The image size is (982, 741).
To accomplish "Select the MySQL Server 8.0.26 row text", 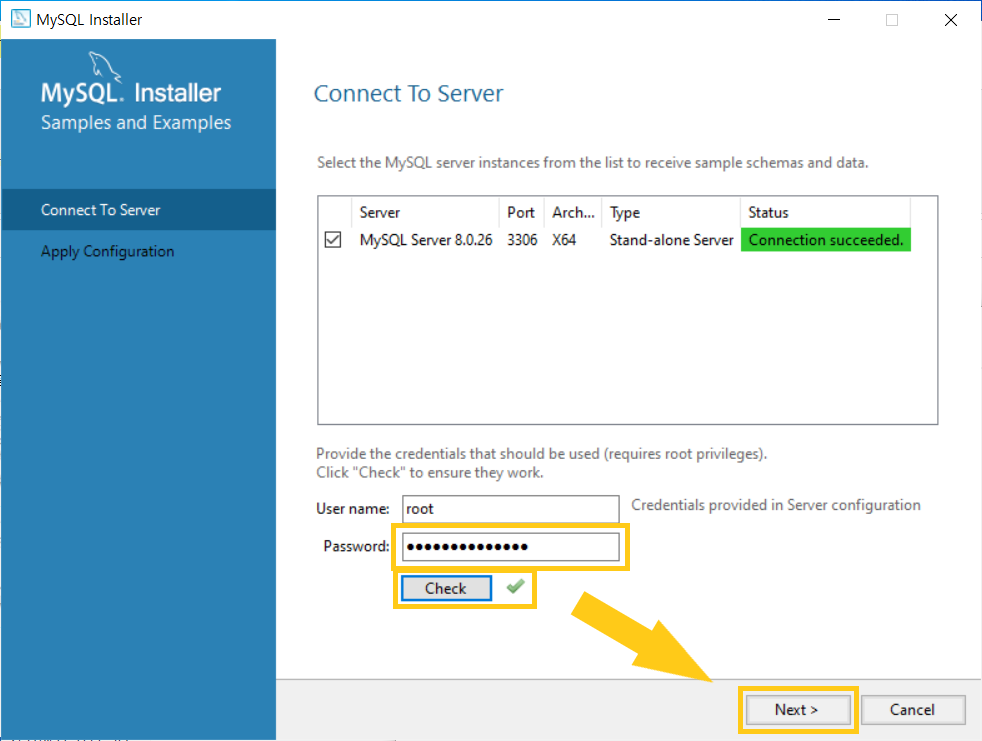I will coord(426,240).
